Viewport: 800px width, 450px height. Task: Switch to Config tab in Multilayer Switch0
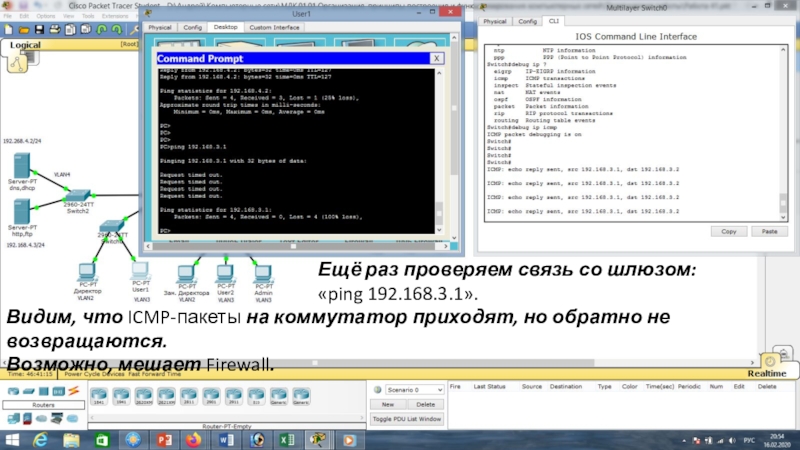527,21
